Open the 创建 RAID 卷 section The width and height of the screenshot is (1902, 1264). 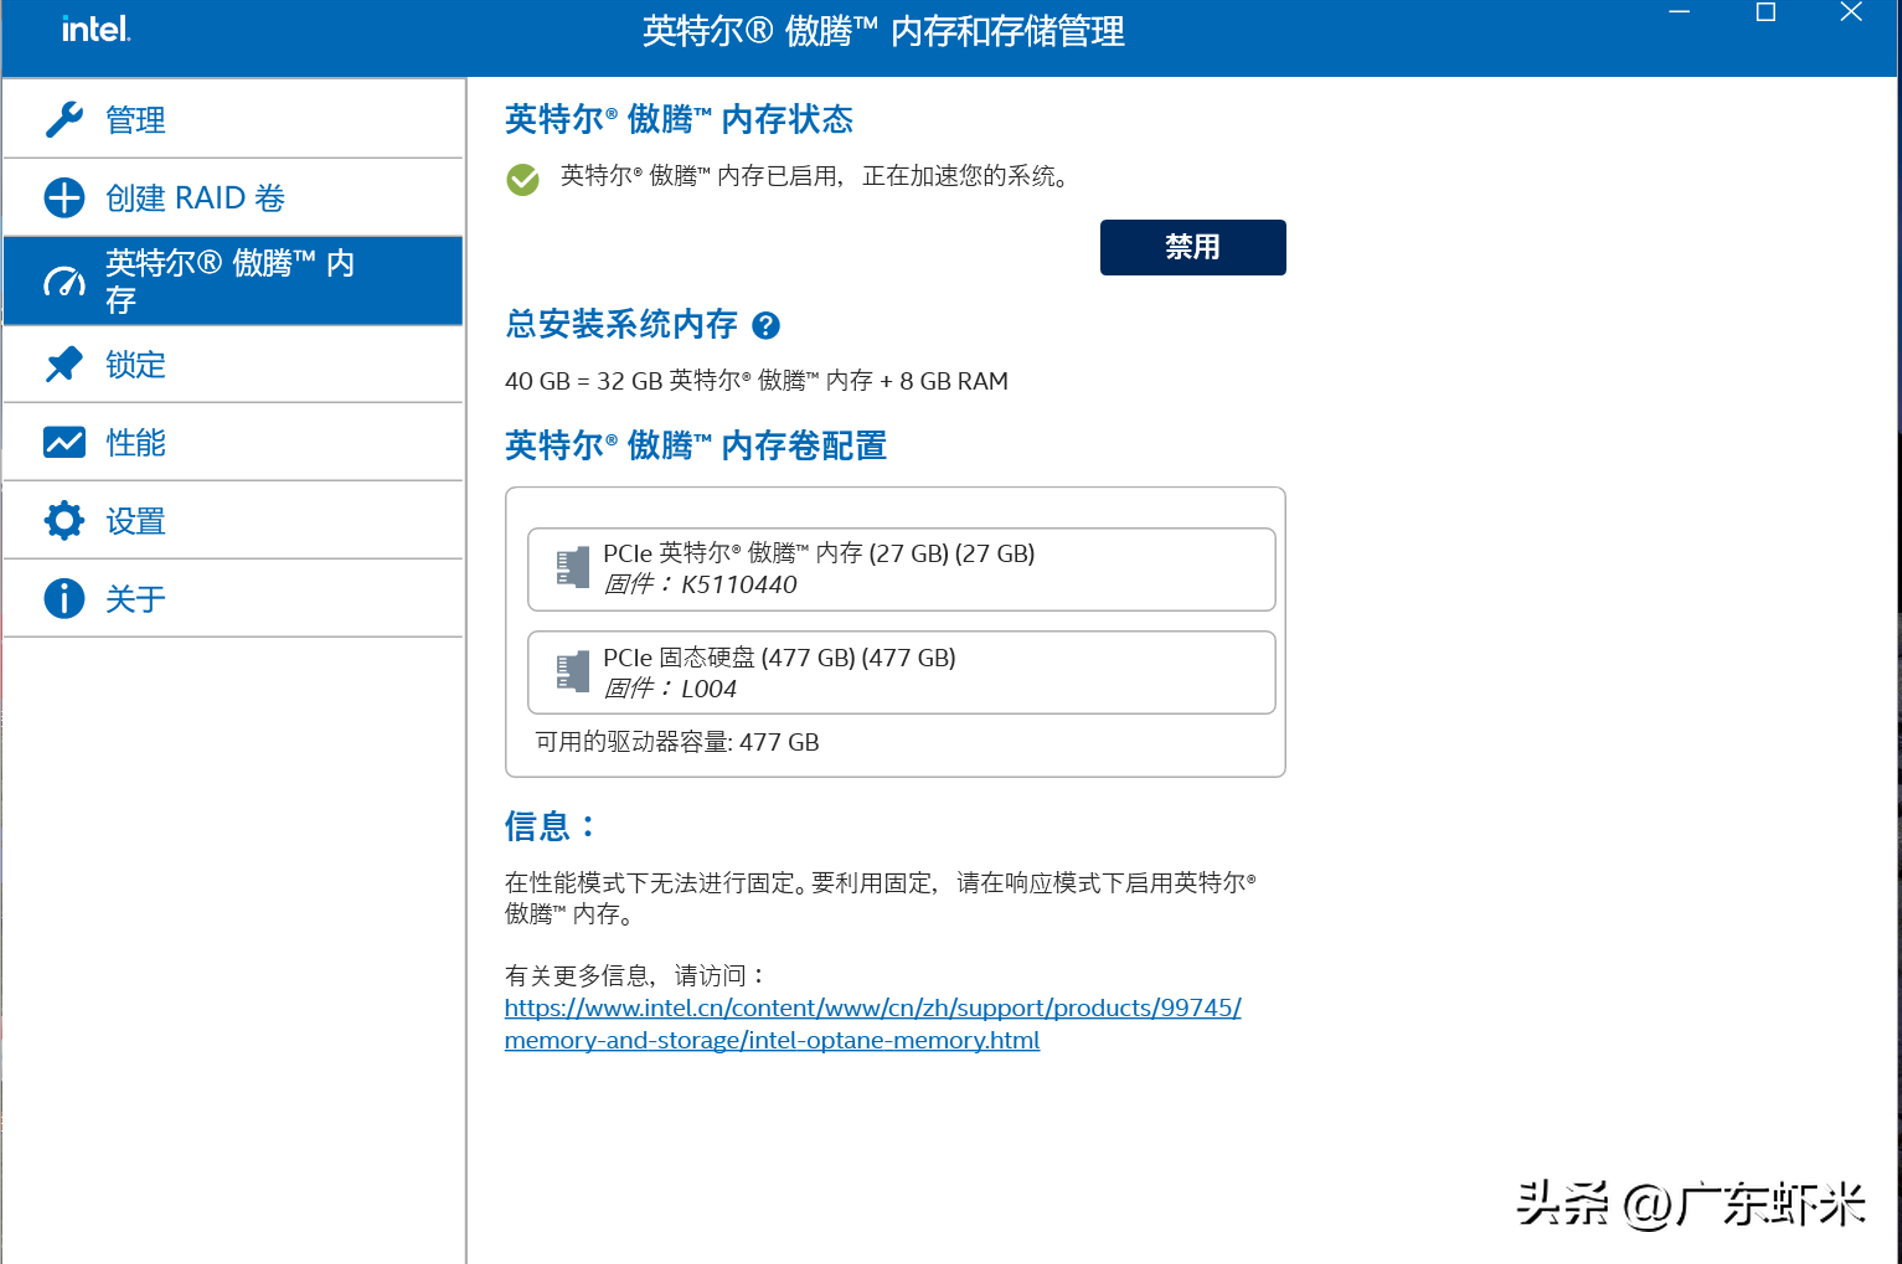[233, 197]
